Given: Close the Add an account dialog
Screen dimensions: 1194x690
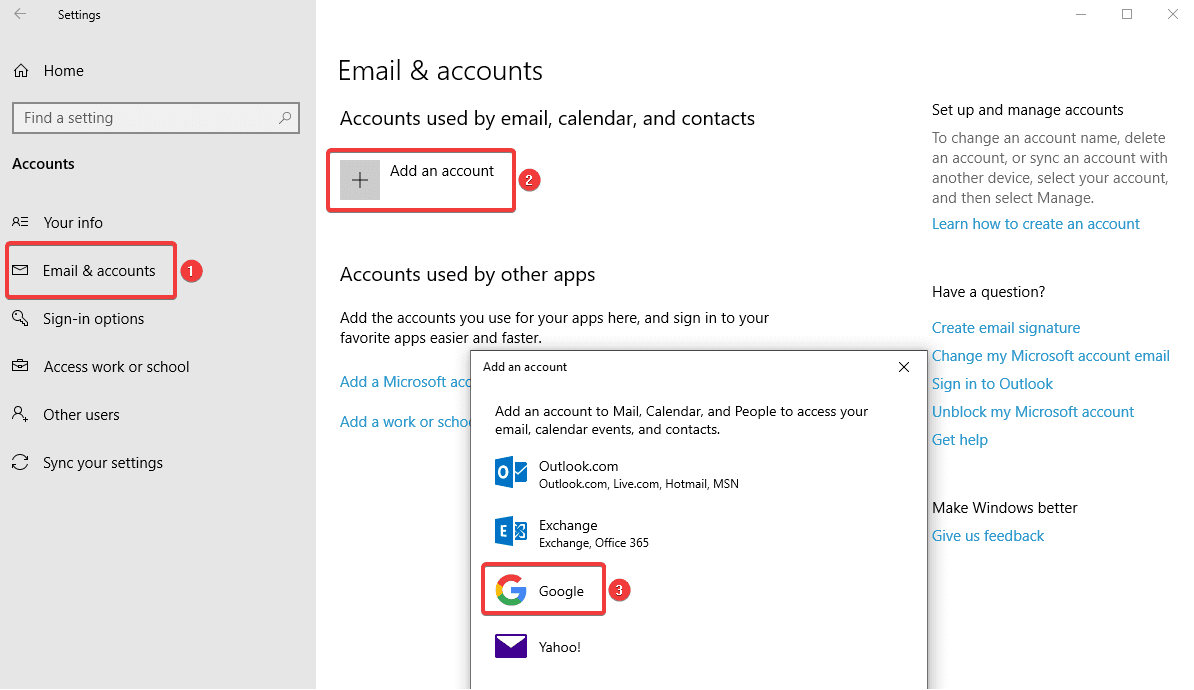Looking at the screenshot, I should pyautogui.click(x=904, y=367).
